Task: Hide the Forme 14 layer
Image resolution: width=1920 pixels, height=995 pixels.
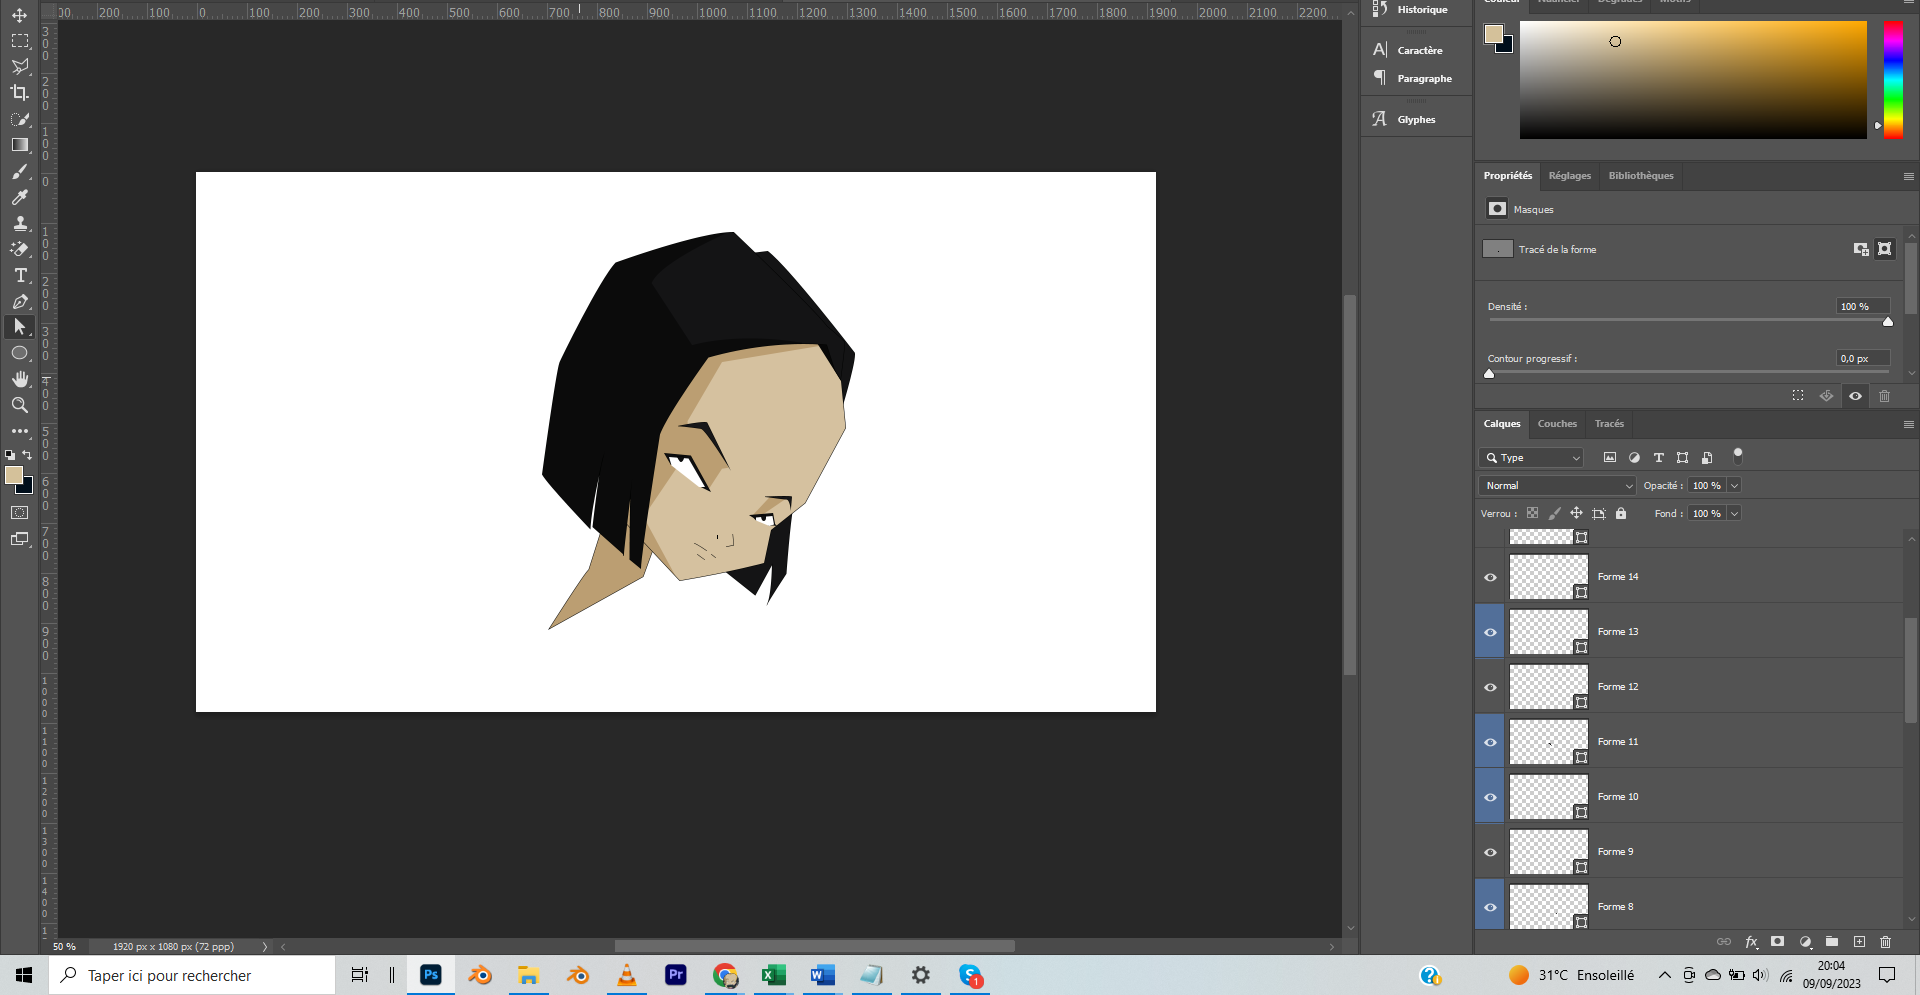Action: tap(1490, 577)
